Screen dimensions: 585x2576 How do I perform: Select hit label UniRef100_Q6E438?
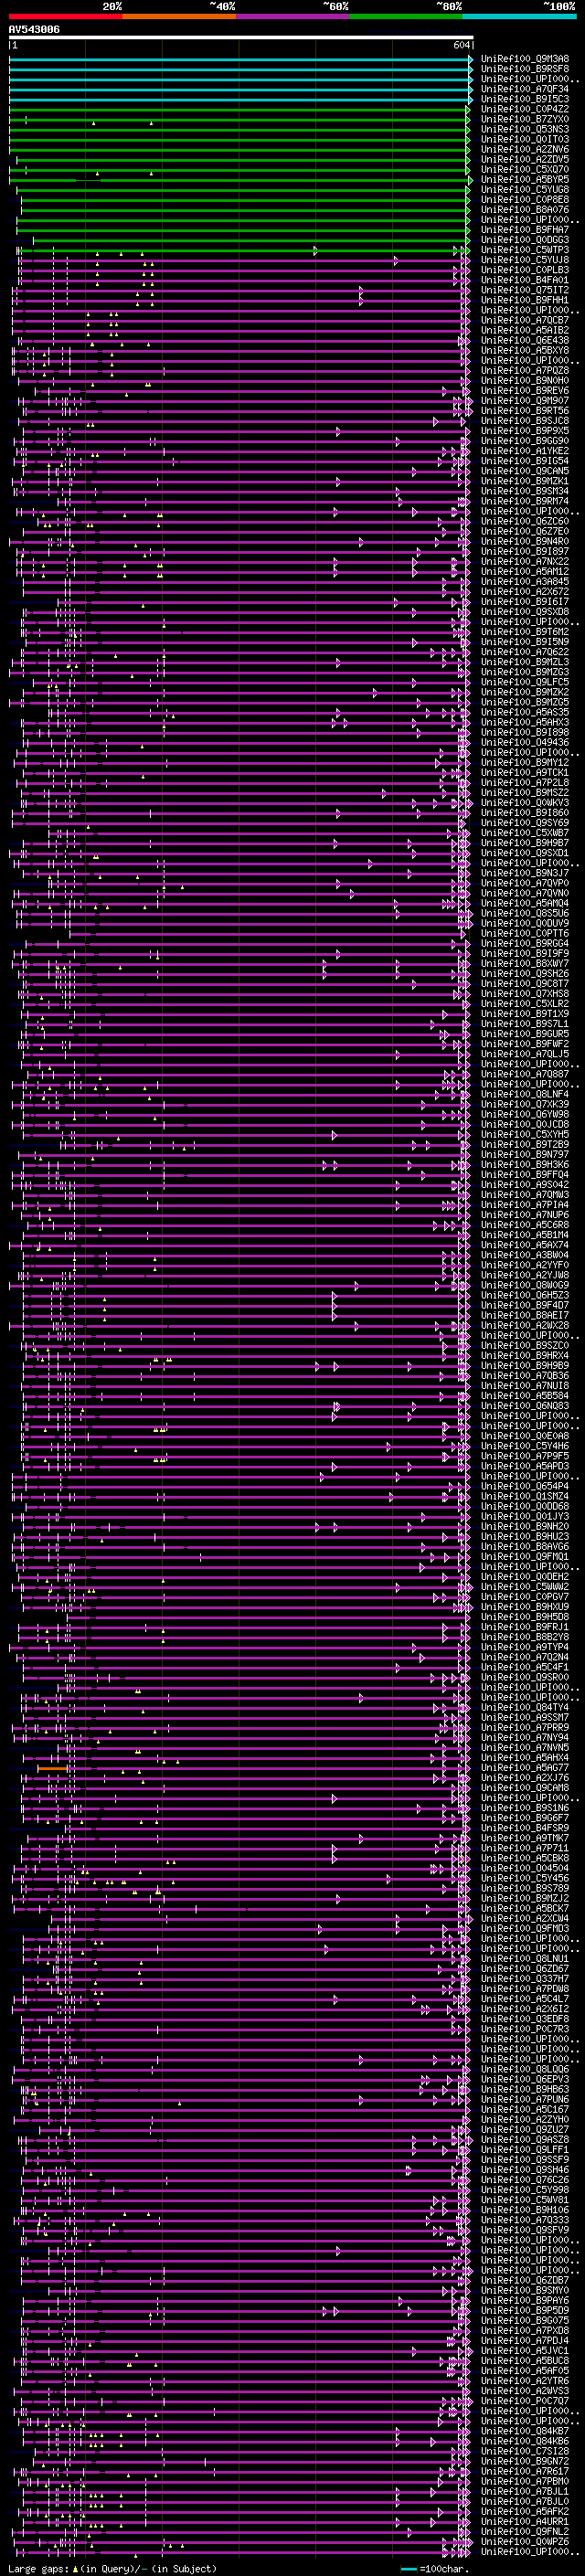[x=525, y=340]
